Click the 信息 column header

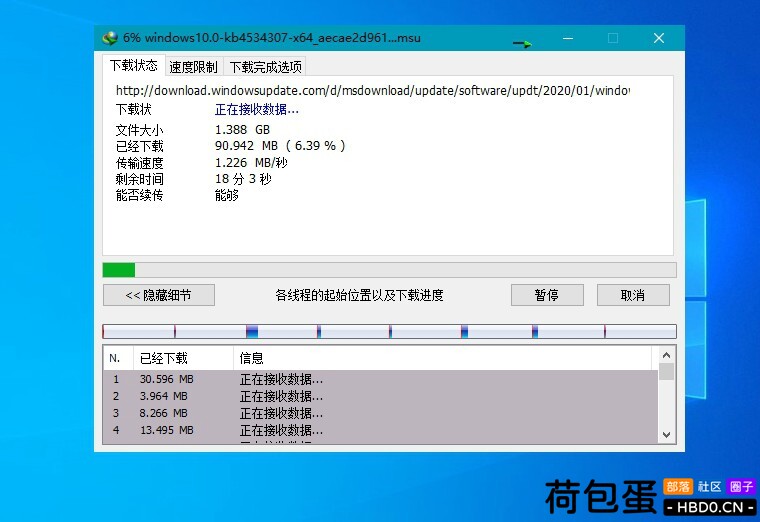coord(443,358)
